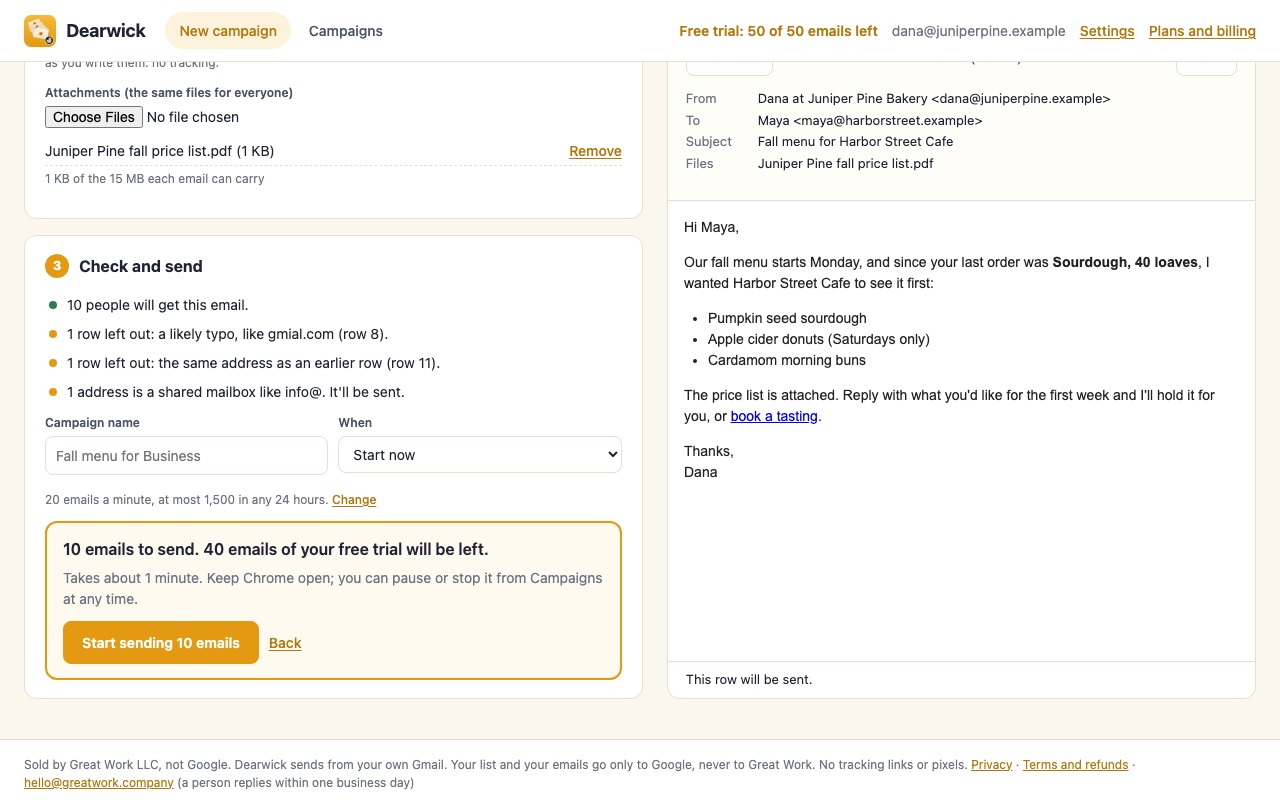Open Terms and refunds in the footer
The width and height of the screenshot is (1280, 800).
[1075, 765]
